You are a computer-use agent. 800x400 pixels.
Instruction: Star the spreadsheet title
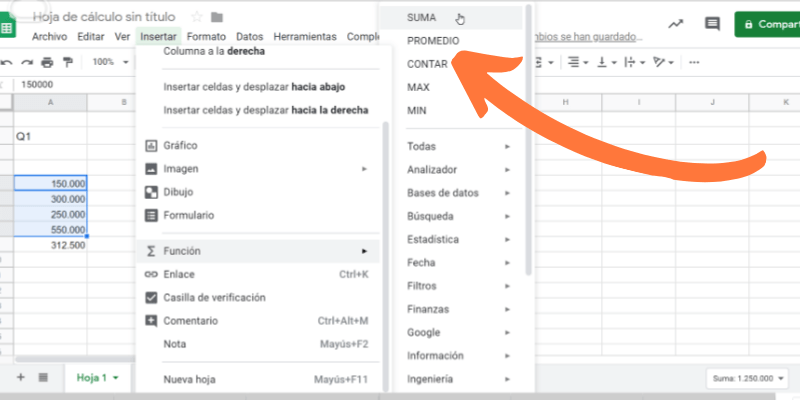(196, 17)
